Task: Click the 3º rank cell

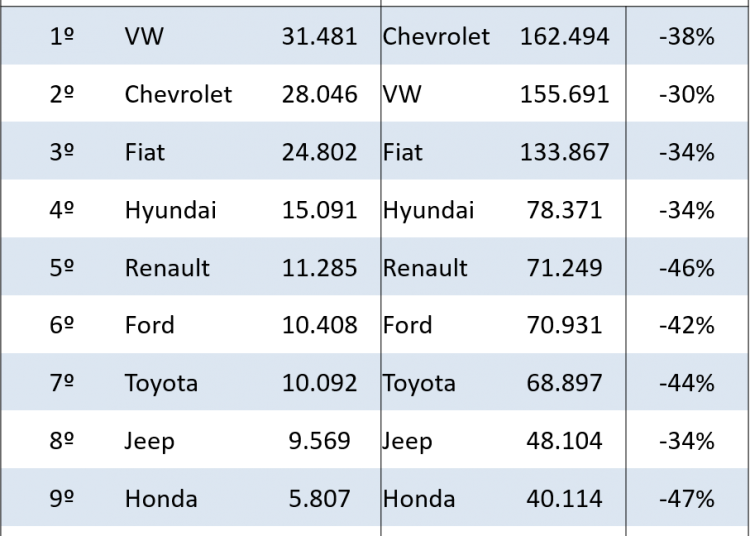Action: pos(62,153)
